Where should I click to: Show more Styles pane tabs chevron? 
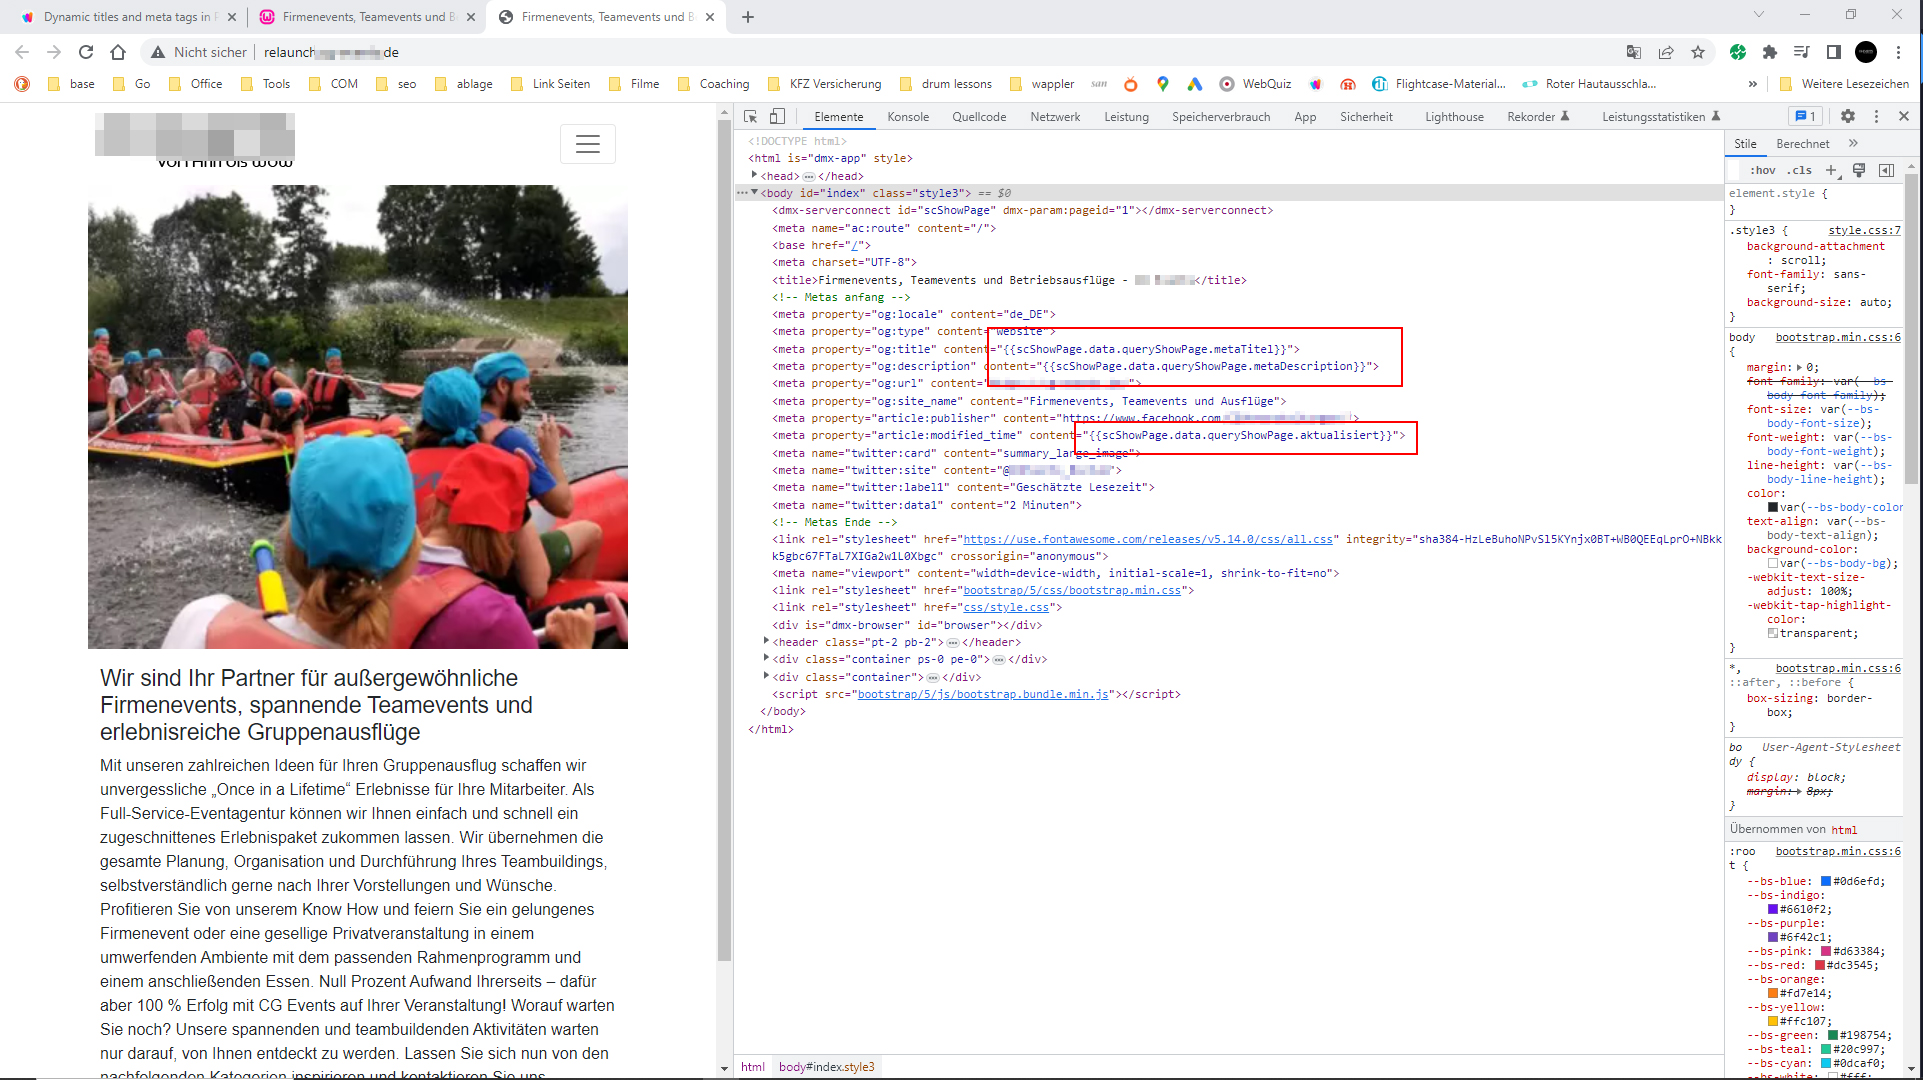(1853, 144)
